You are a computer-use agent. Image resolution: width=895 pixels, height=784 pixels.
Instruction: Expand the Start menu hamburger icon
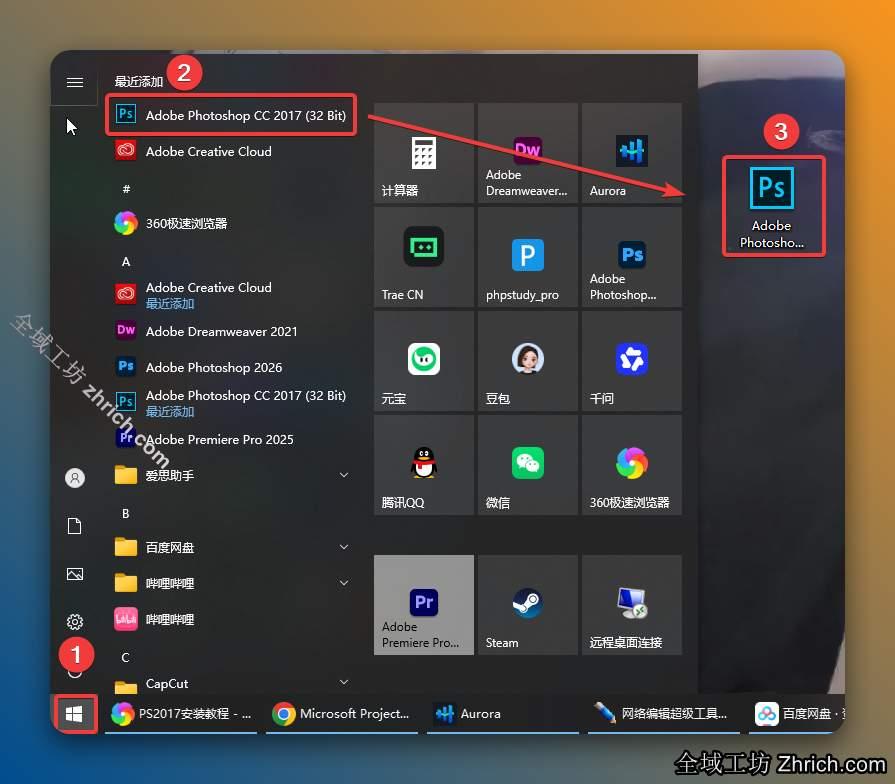pyautogui.click(x=75, y=83)
